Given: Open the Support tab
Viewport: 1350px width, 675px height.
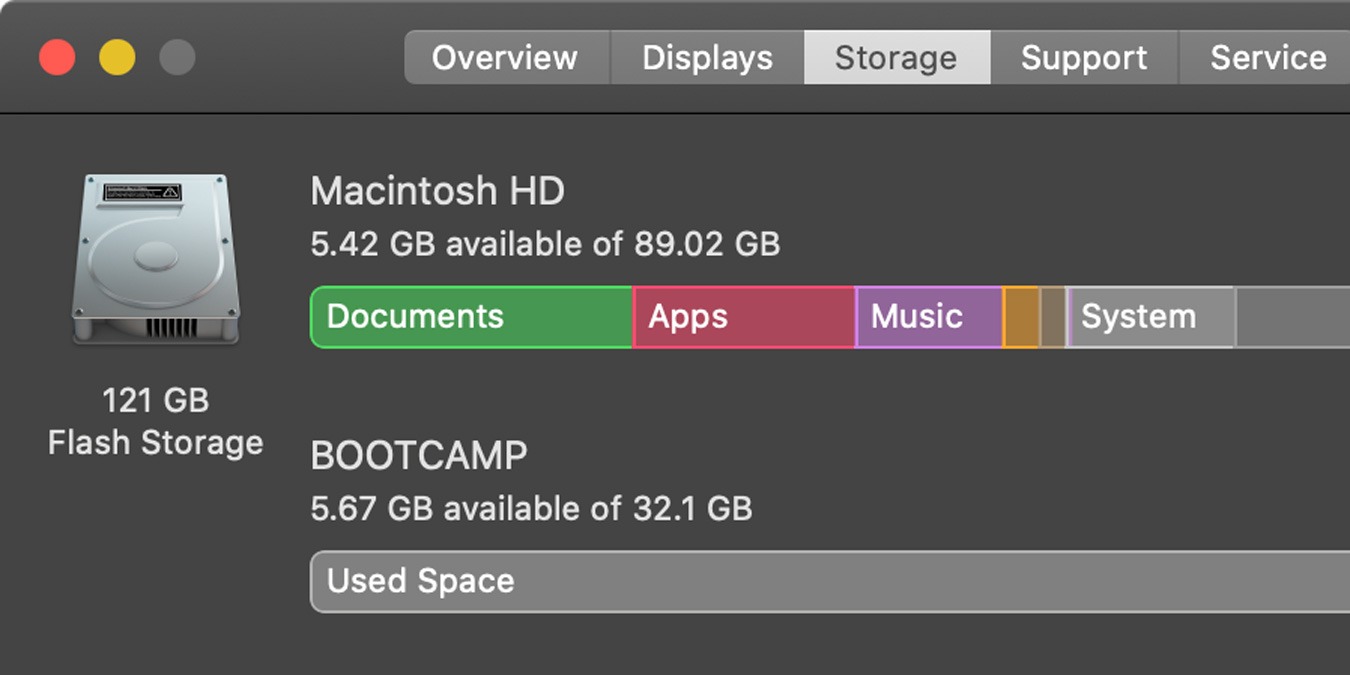Looking at the screenshot, I should point(1084,57).
